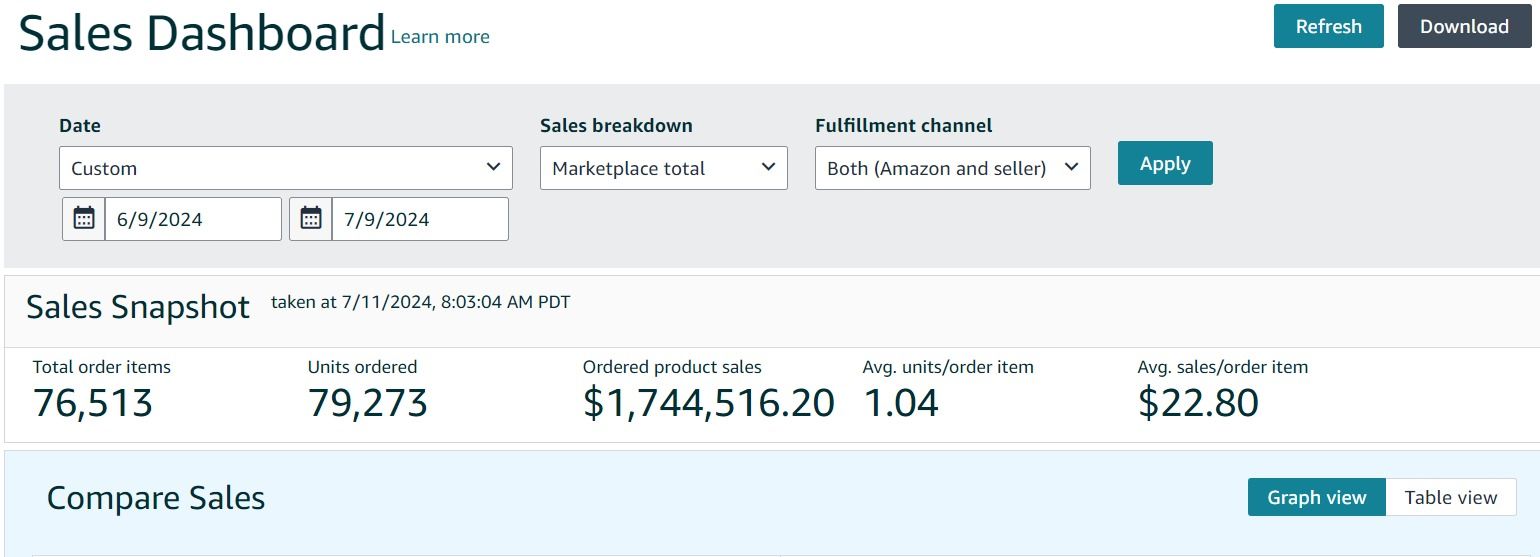
Task: Apply the selected filters
Action: [x=1164, y=163]
